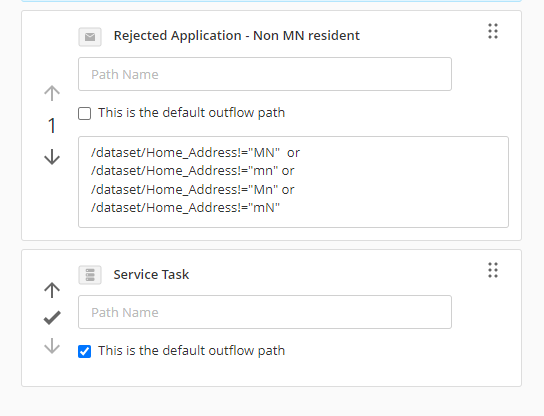This screenshot has height=416, width=544.
Task: Click the condition line containing "mN"
Action: tap(185, 208)
